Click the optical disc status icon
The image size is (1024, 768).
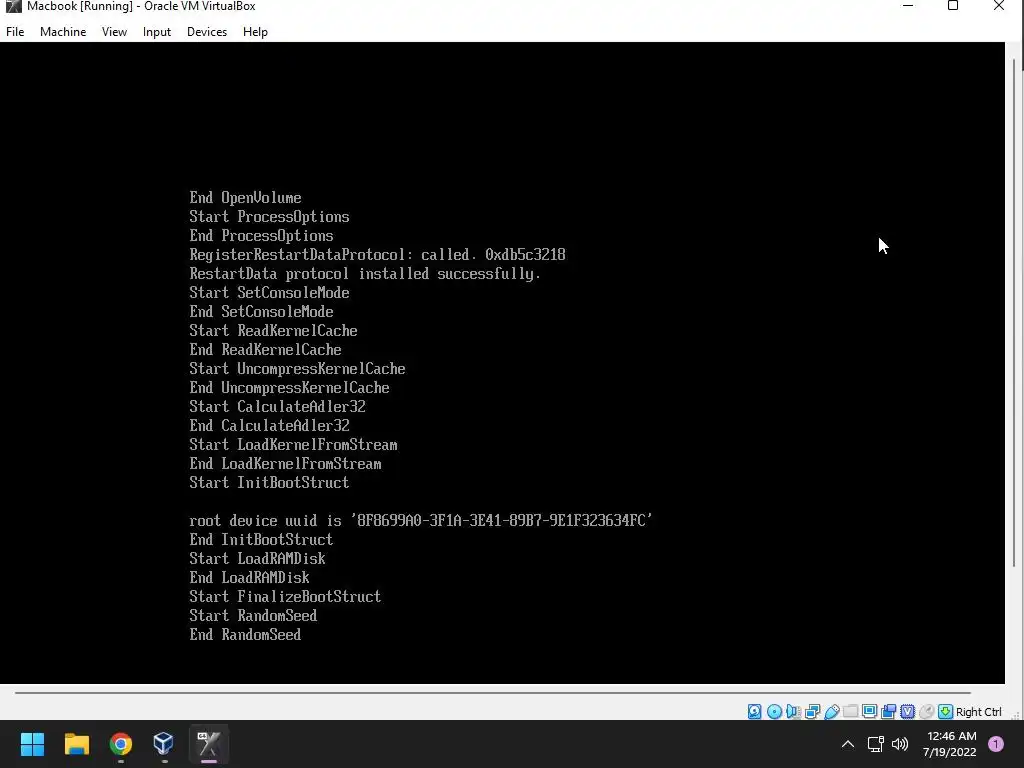(774, 712)
